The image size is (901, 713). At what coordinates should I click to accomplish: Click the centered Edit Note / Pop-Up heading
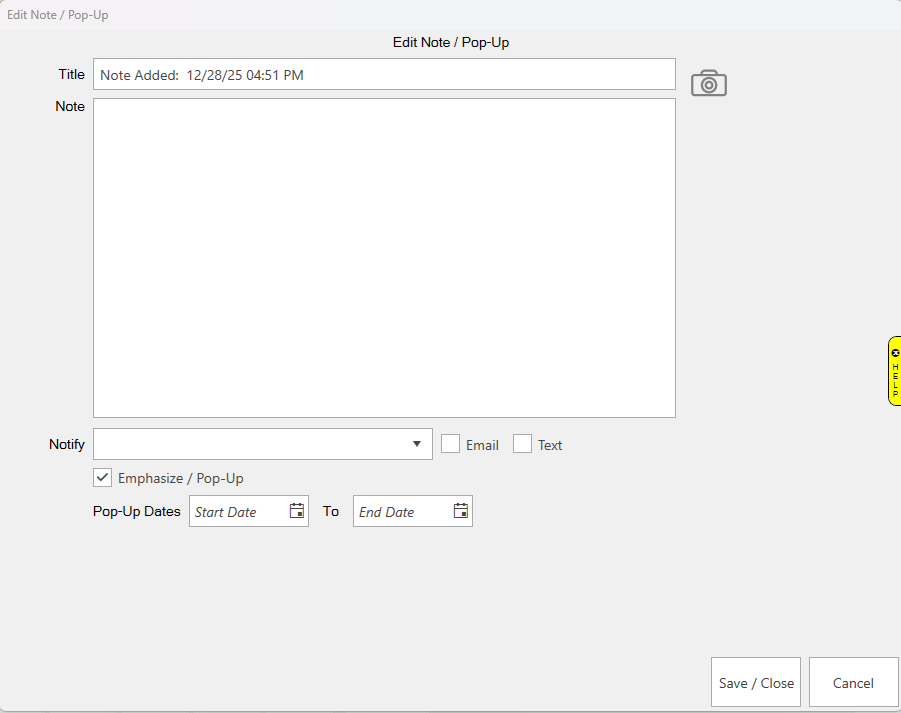451,42
